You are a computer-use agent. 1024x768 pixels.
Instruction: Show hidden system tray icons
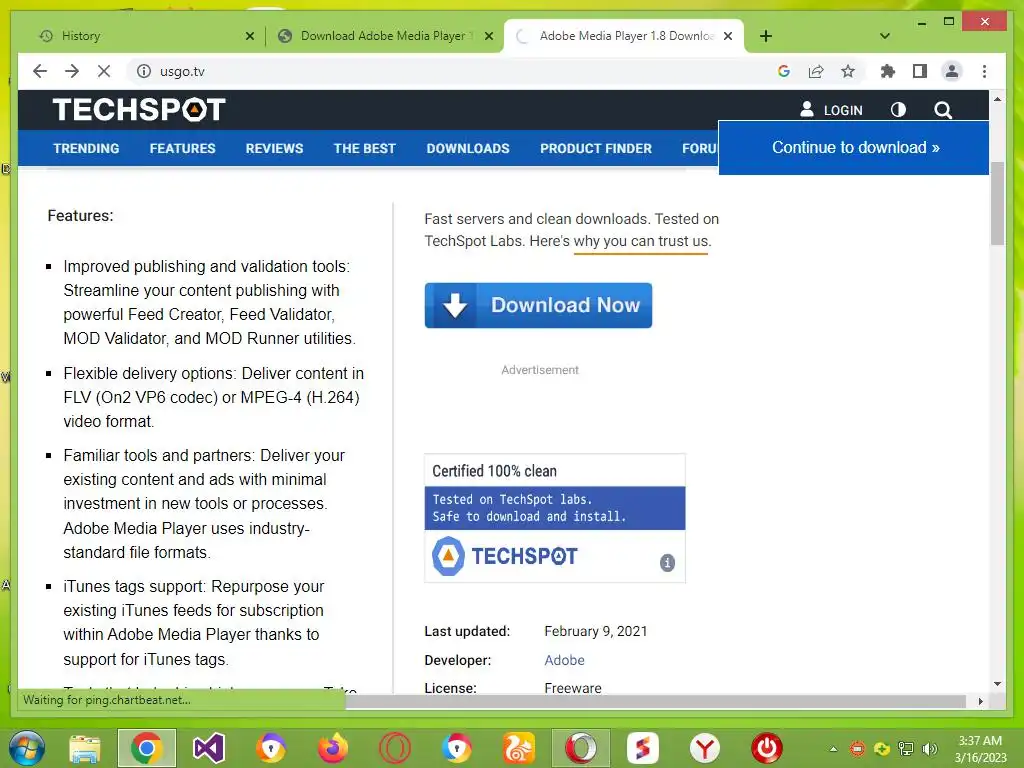click(x=833, y=749)
